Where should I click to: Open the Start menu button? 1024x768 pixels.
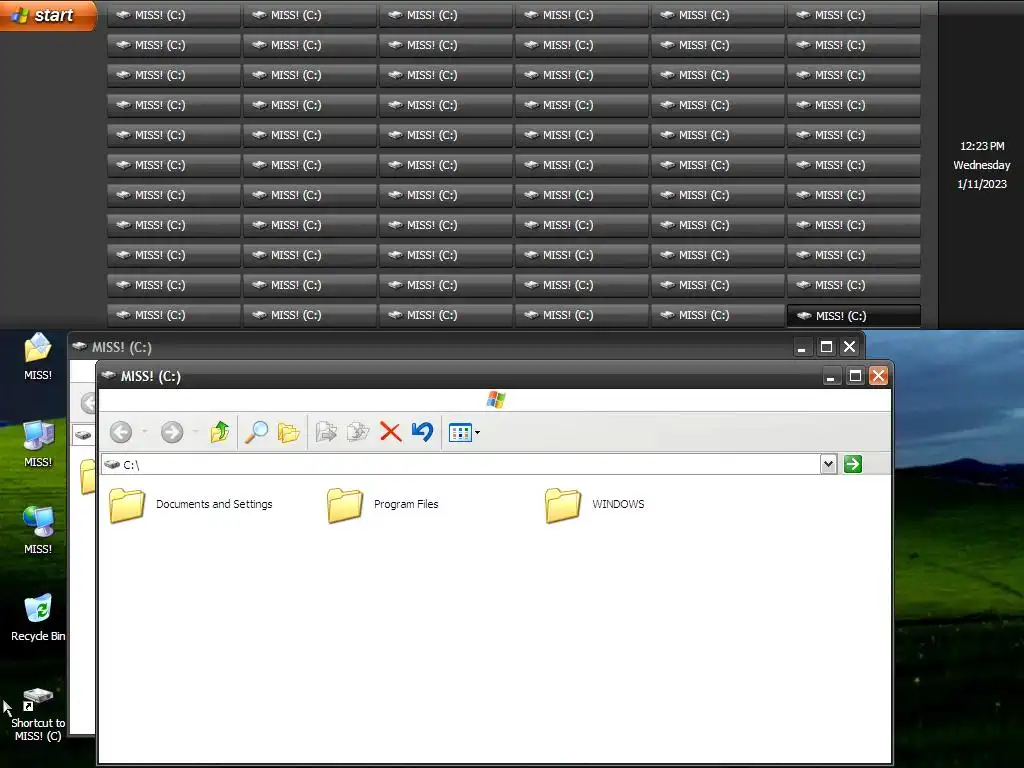(48, 15)
